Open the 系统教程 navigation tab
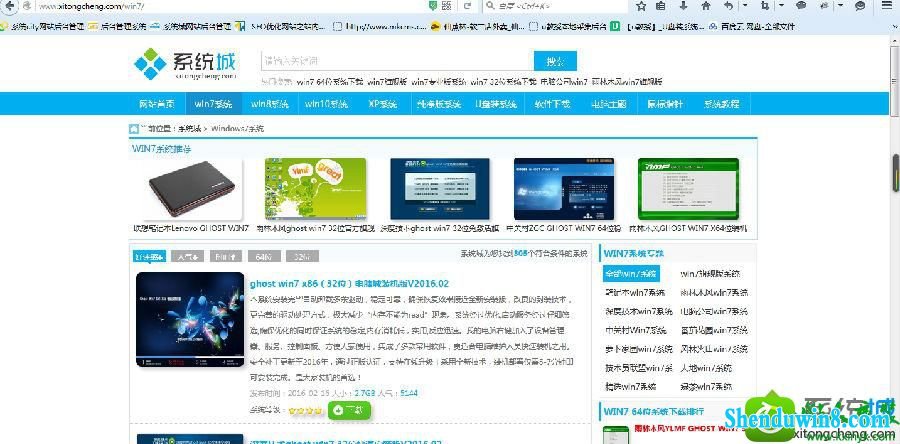Screen dimensions: 900x444 [x=722, y=104]
